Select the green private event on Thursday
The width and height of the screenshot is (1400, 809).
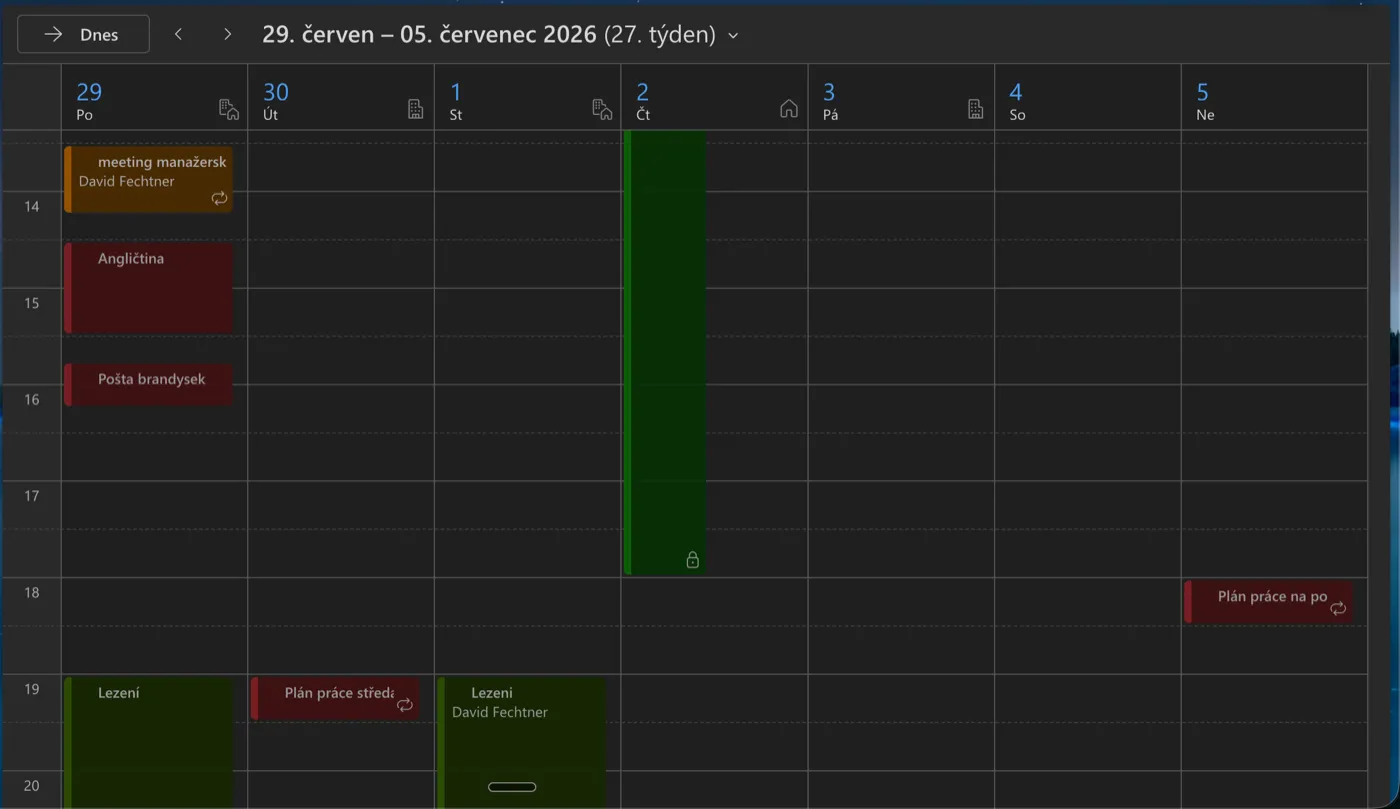665,353
